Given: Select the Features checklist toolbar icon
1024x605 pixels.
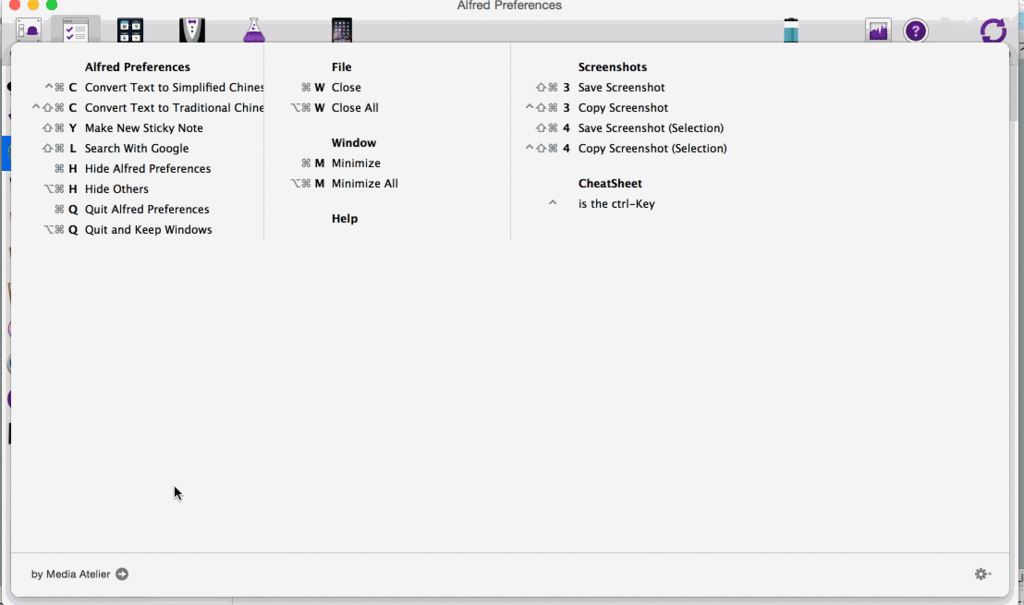Looking at the screenshot, I should (76, 30).
